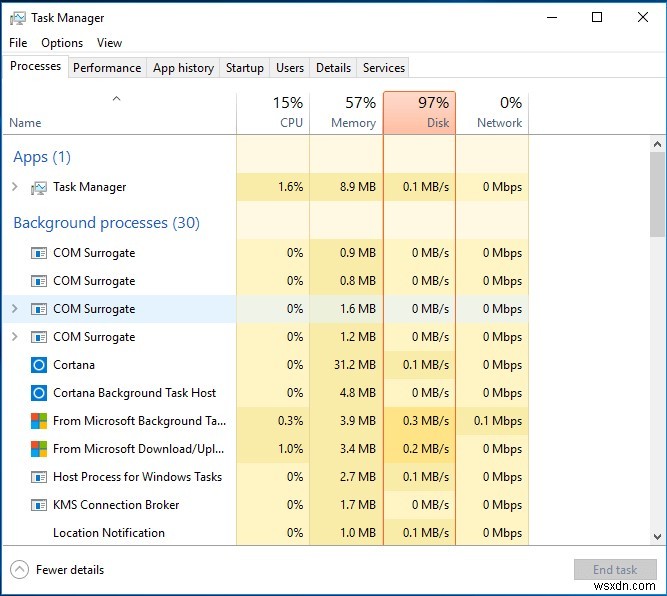The image size is (667, 596).
Task: Switch to the Users tab
Action: [290, 68]
